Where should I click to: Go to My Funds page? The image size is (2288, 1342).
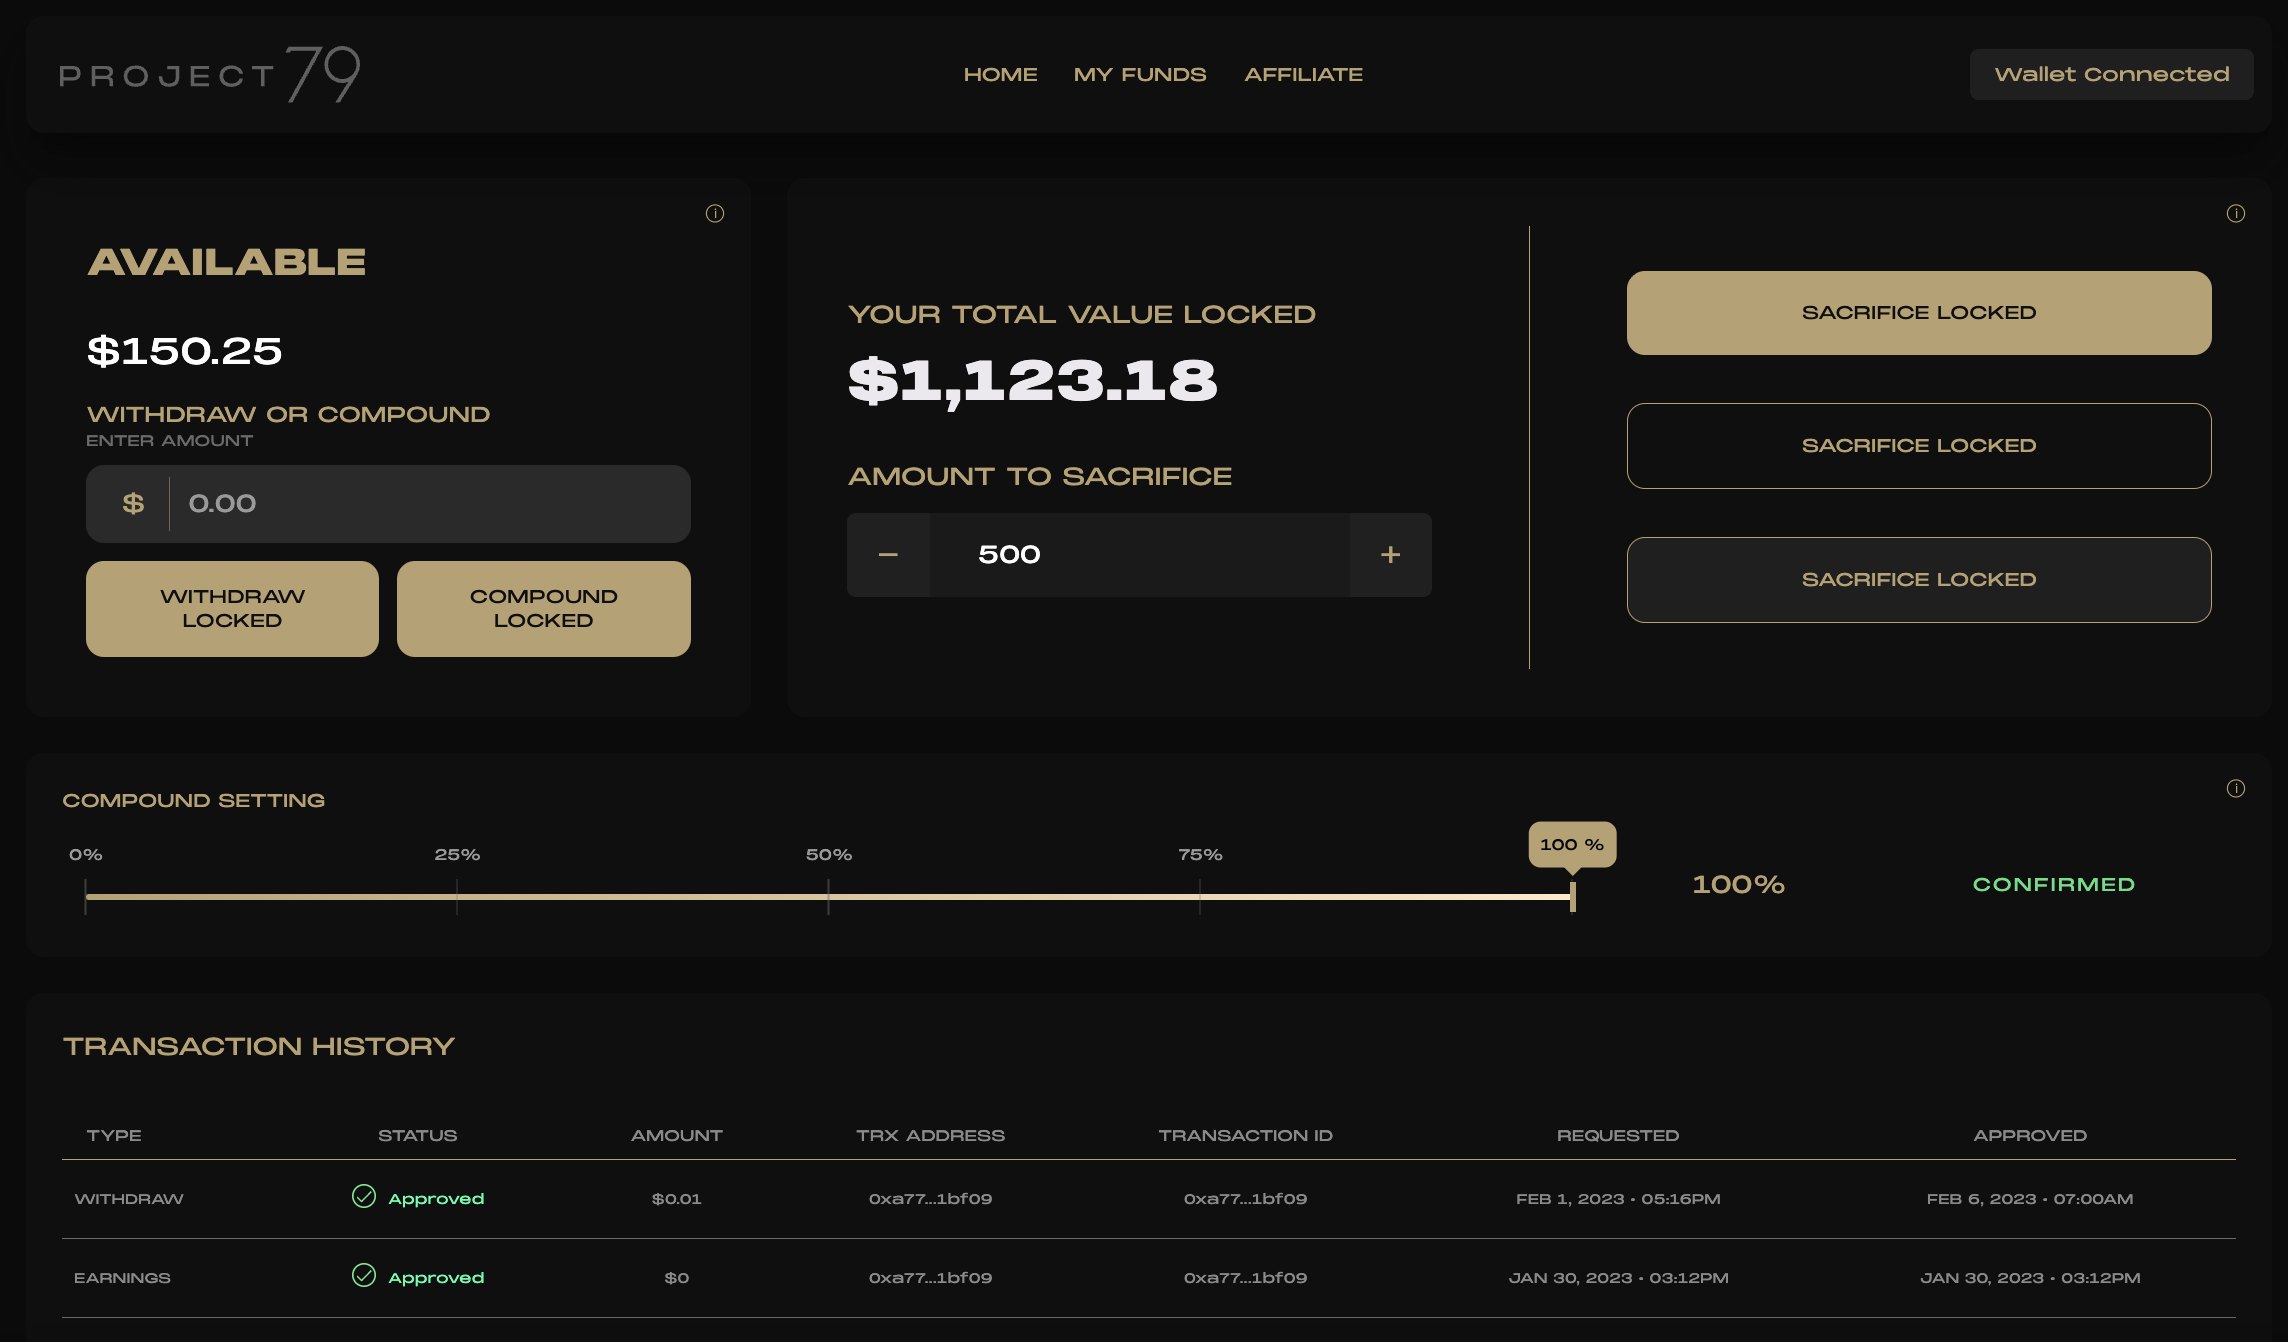(x=1140, y=75)
